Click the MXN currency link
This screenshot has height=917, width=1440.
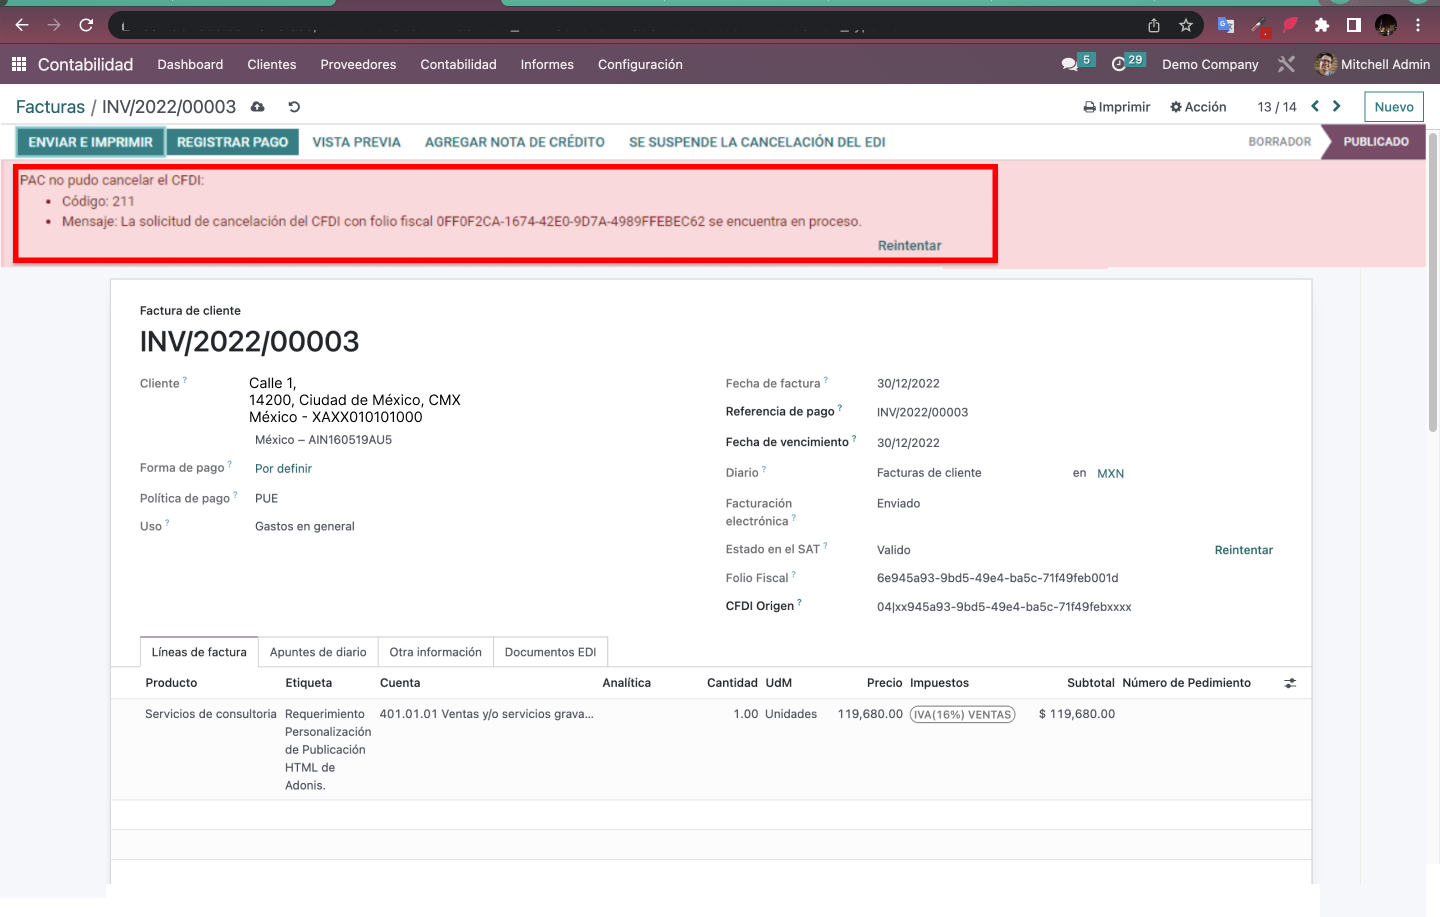(x=1110, y=474)
